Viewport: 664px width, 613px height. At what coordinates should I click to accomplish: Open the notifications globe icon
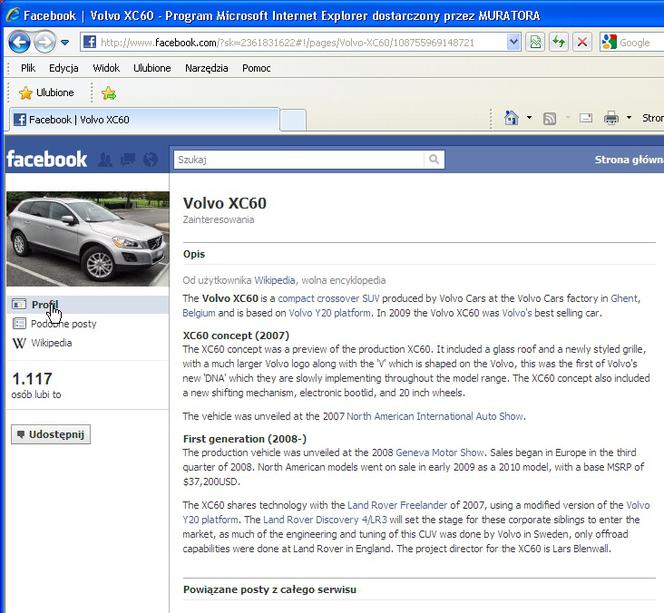click(150, 160)
